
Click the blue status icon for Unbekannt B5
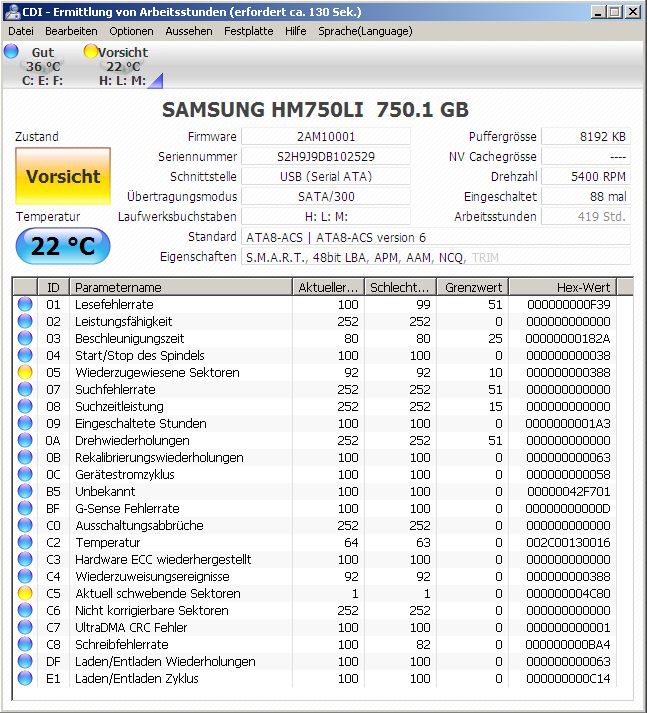25,491
